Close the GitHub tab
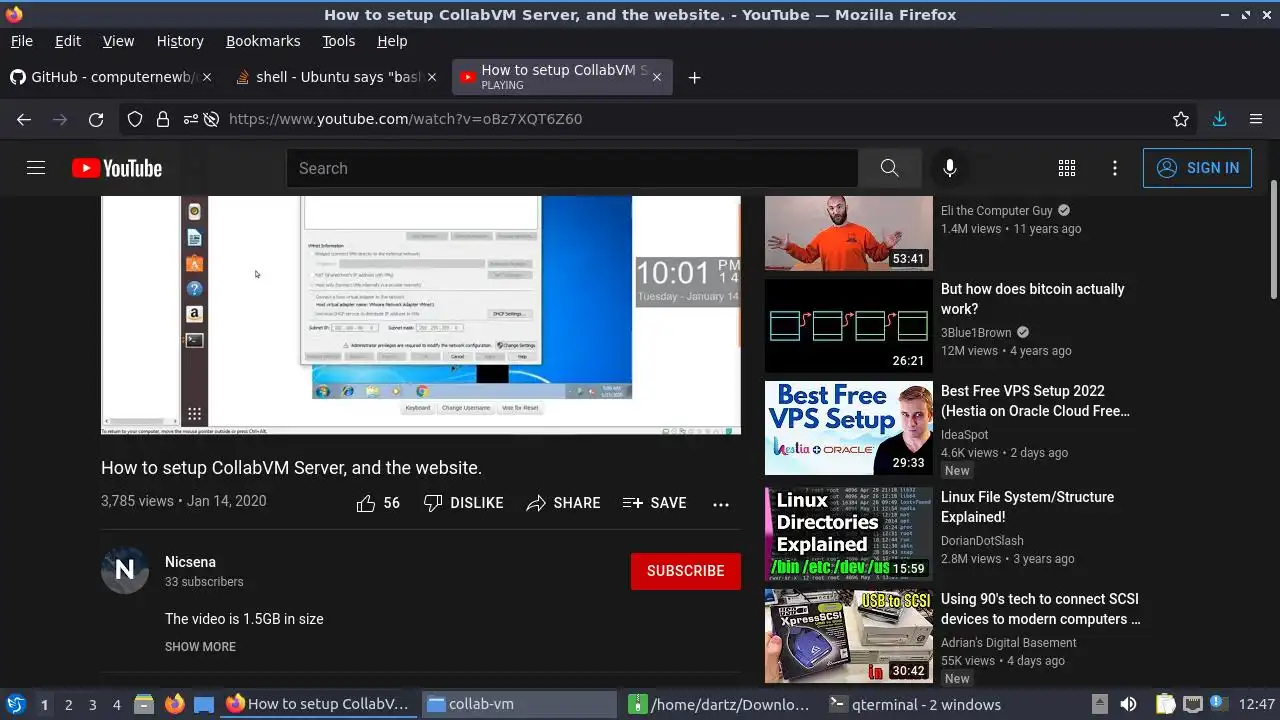This screenshot has width=1280, height=720. tap(208, 77)
